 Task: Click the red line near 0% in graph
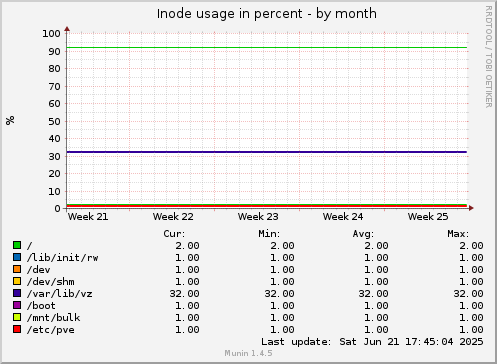pyautogui.click(x=267, y=206)
